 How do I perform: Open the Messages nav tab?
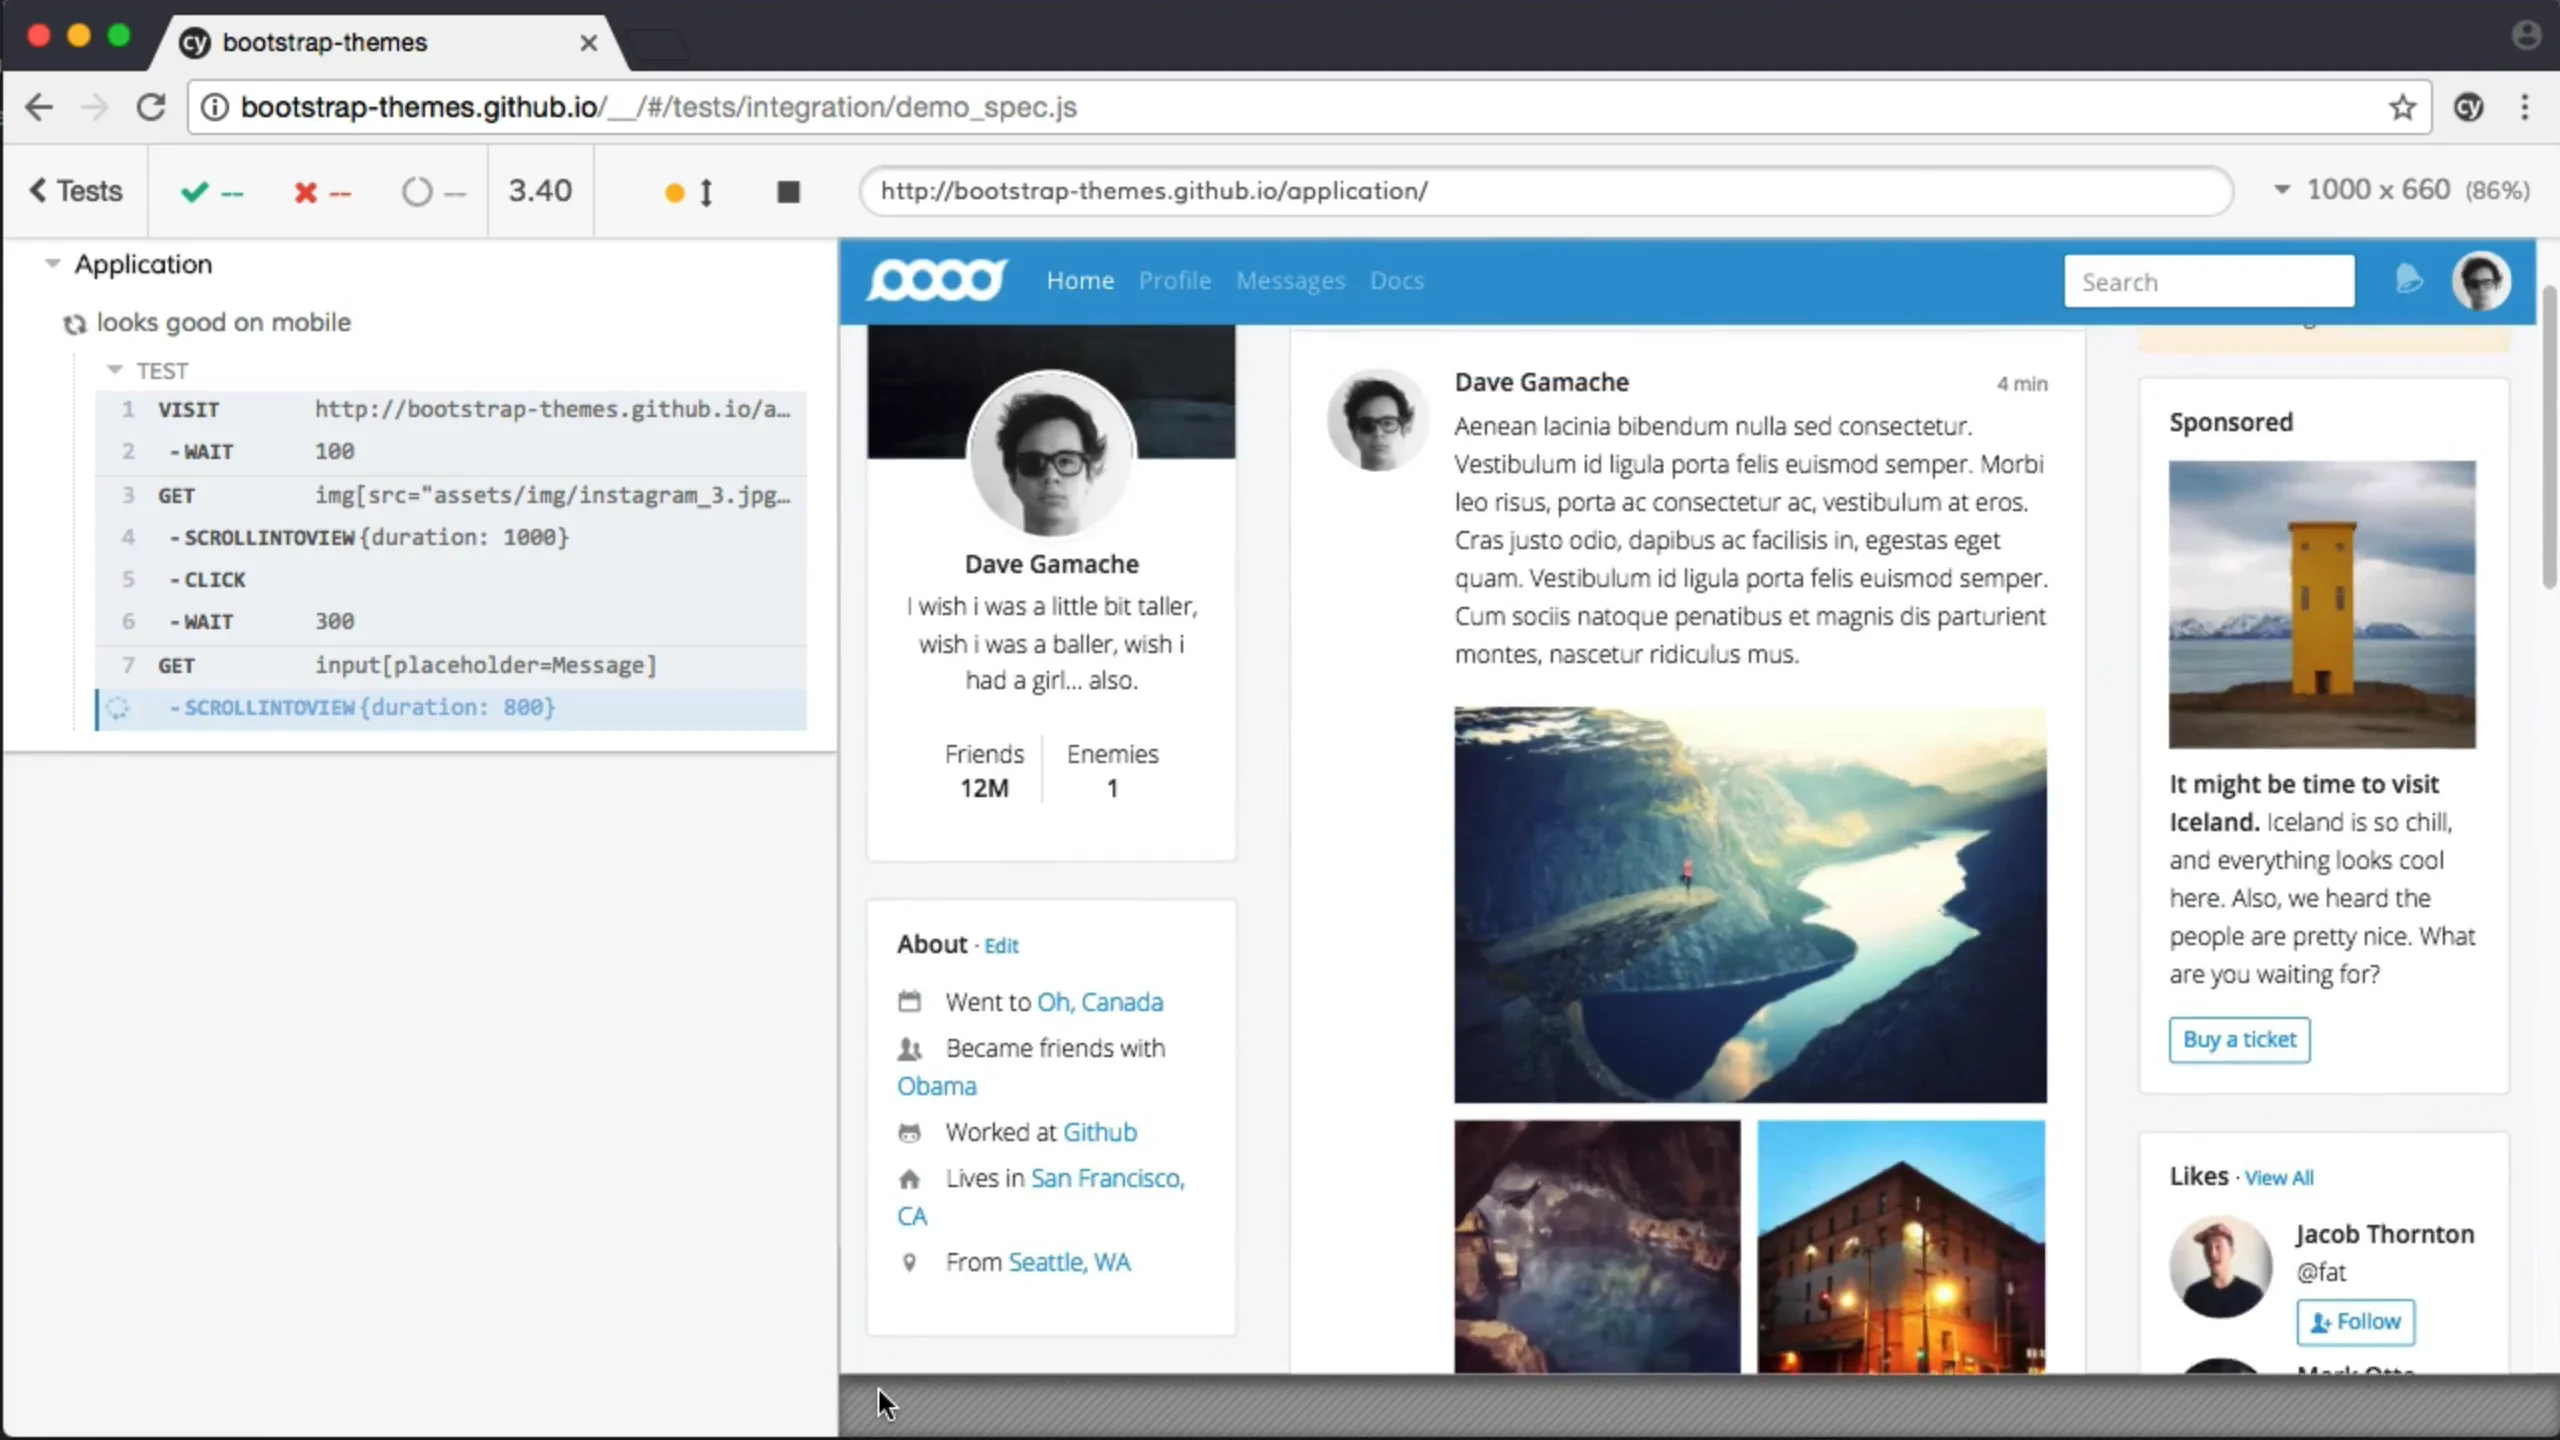click(x=1289, y=281)
